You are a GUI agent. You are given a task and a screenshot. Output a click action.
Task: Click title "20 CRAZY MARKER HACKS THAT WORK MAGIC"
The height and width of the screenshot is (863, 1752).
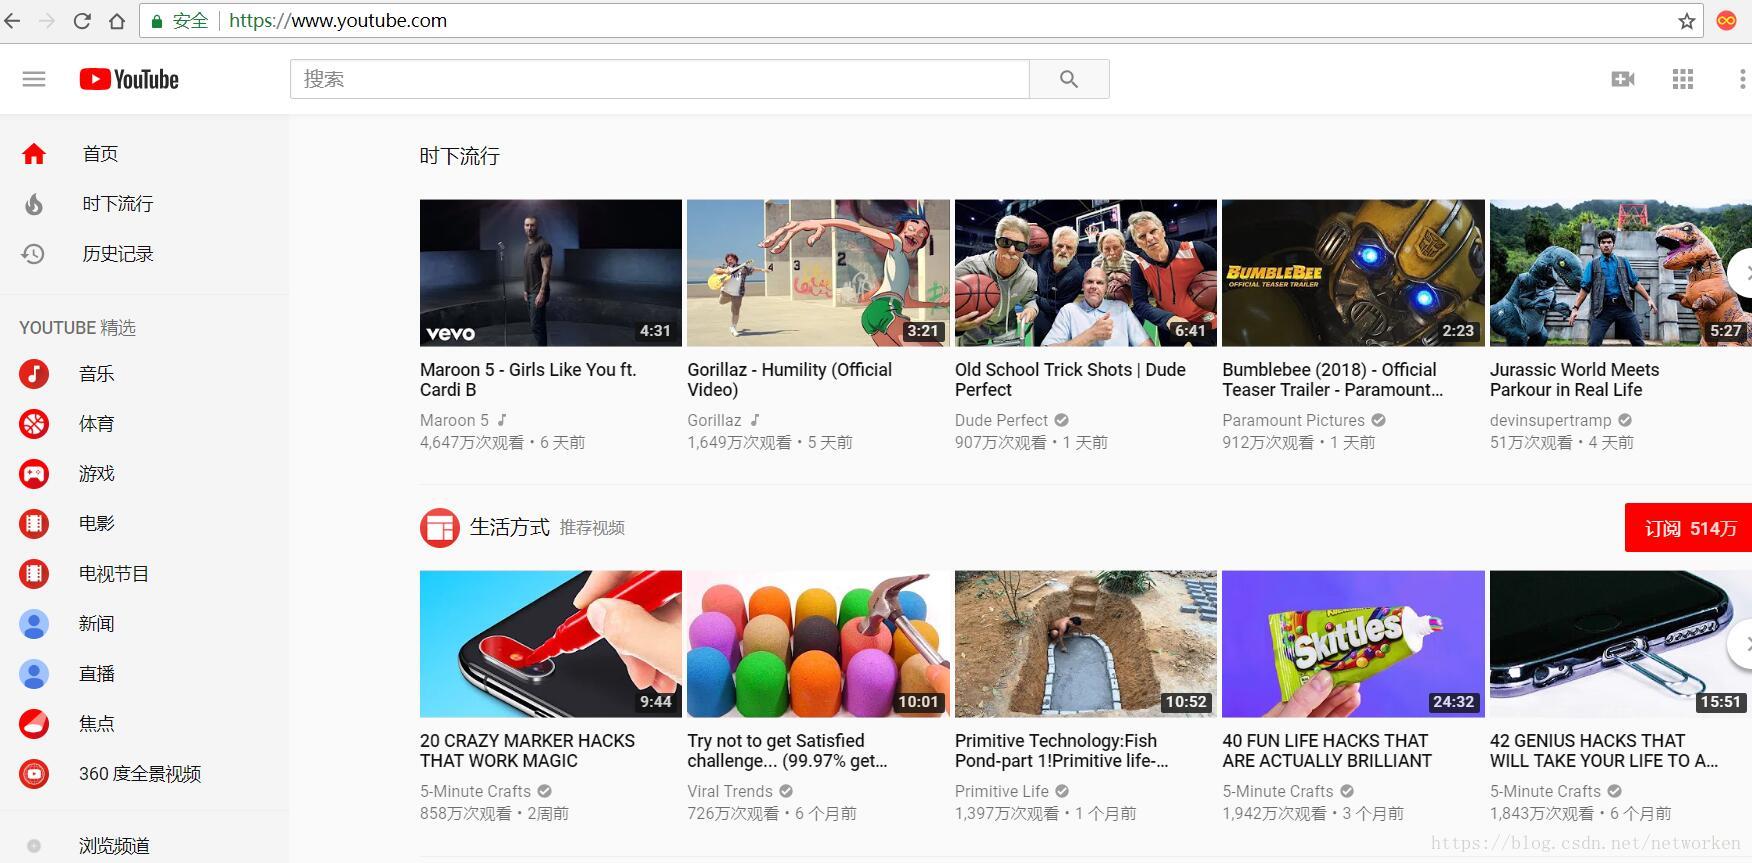(x=527, y=751)
